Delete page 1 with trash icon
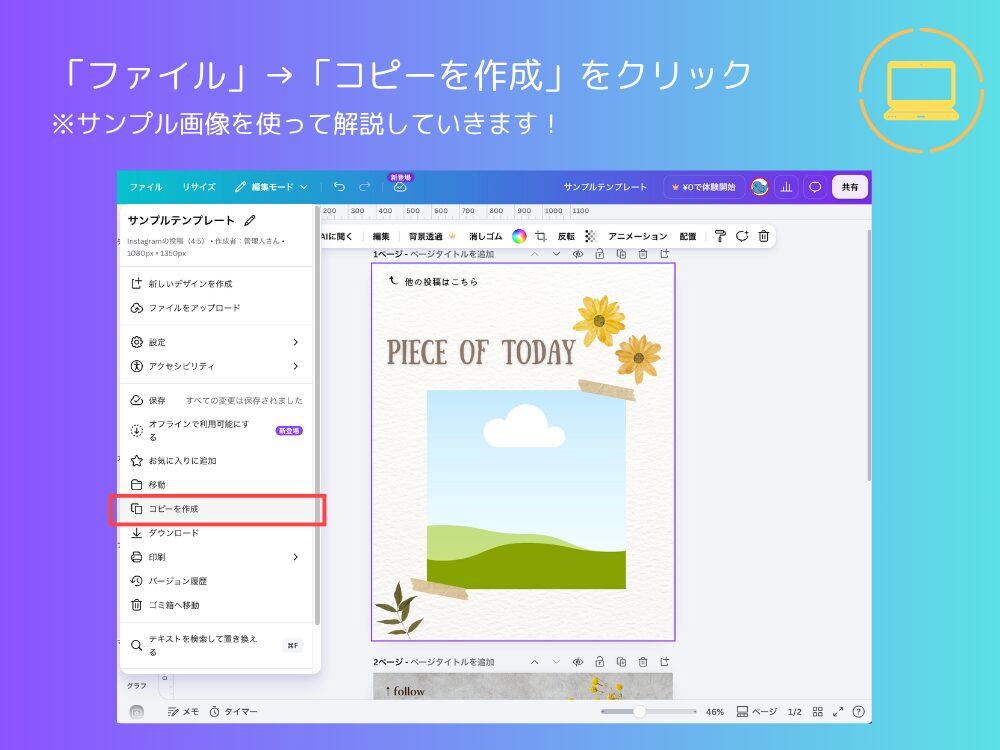Image resolution: width=1000 pixels, height=750 pixels. 643,254
